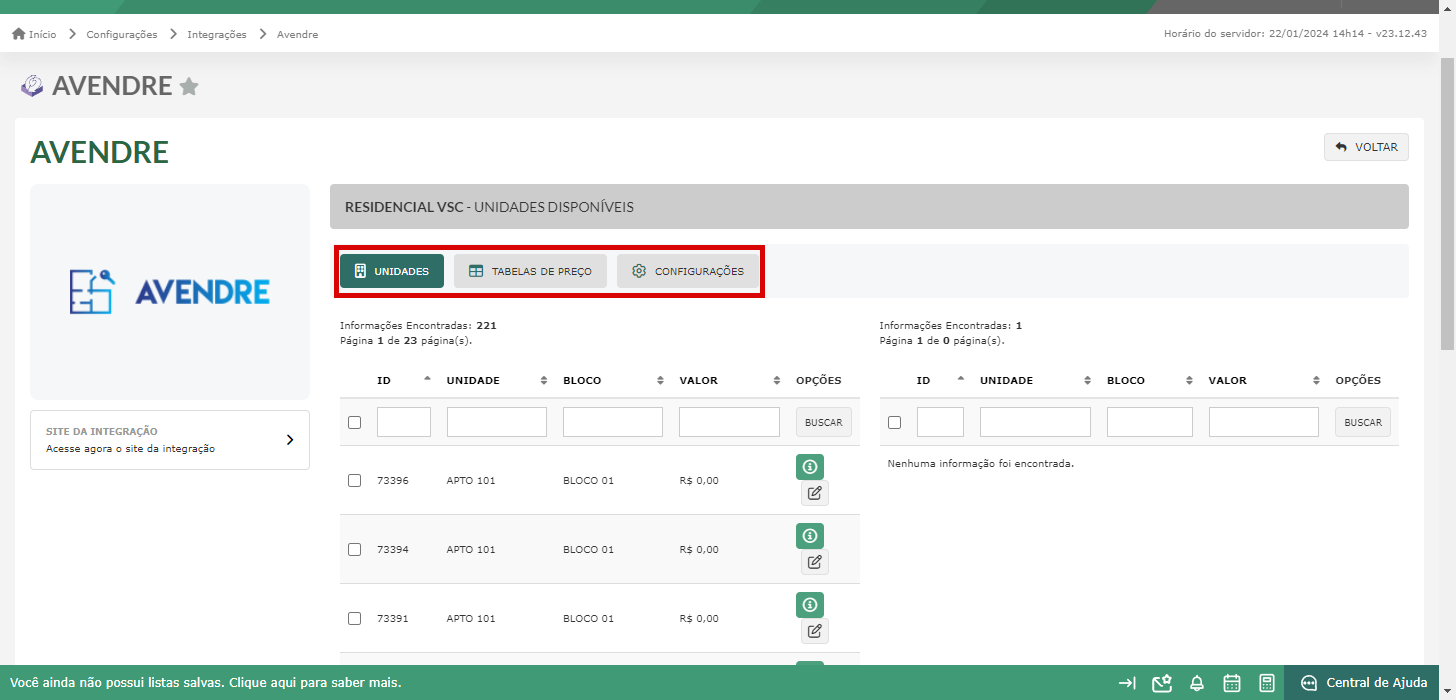Click the Avendre logo image

tap(170, 292)
